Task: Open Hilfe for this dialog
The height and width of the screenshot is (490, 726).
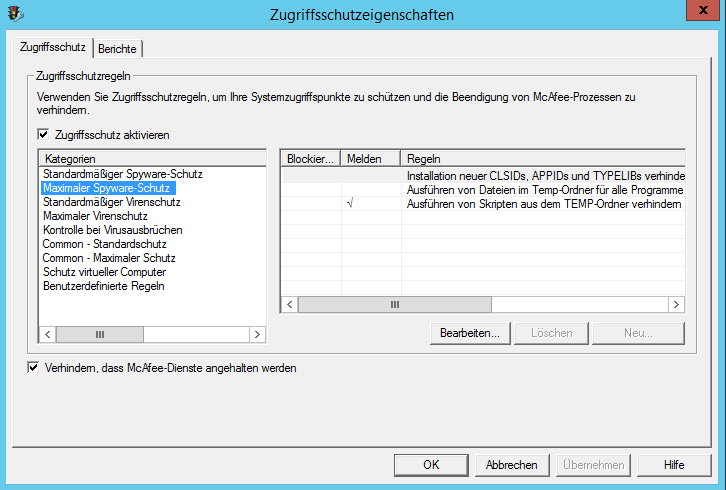Action: (x=674, y=464)
